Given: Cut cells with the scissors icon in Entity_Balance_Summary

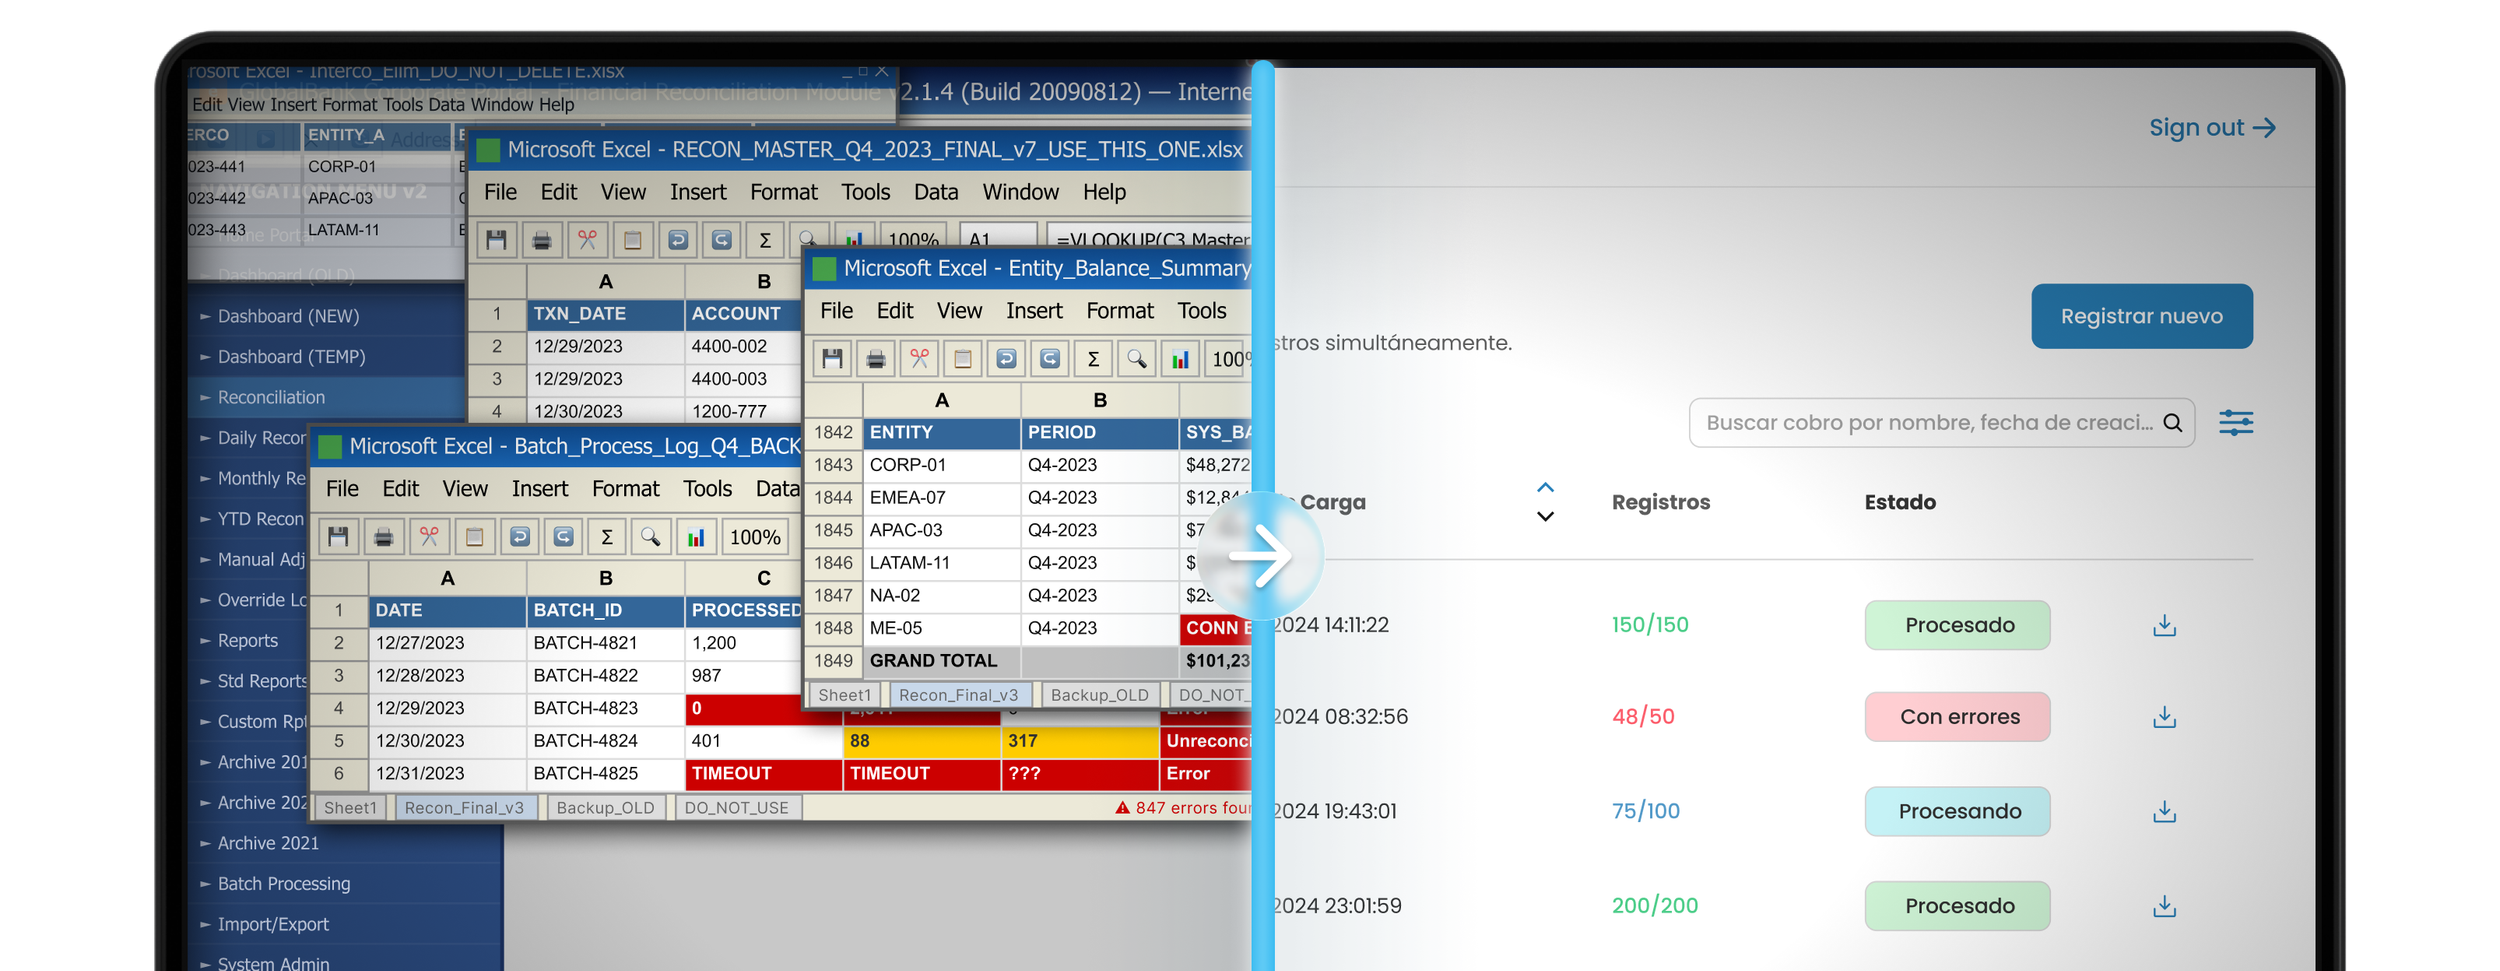Looking at the screenshot, I should [920, 357].
